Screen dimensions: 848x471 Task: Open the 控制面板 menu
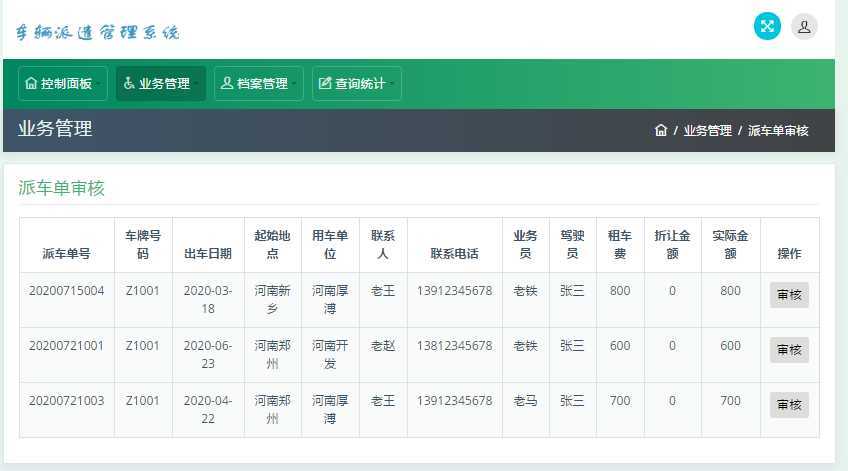[x=62, y=83]
